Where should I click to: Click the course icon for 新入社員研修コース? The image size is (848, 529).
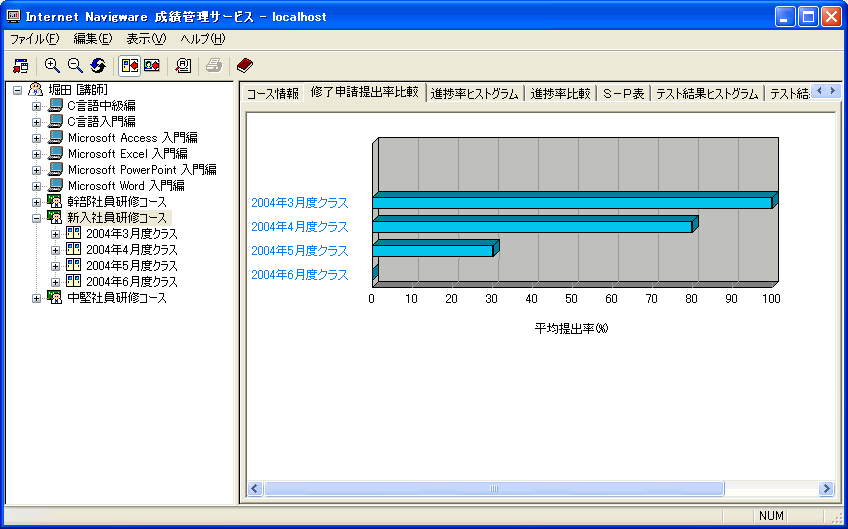(55, 217)
